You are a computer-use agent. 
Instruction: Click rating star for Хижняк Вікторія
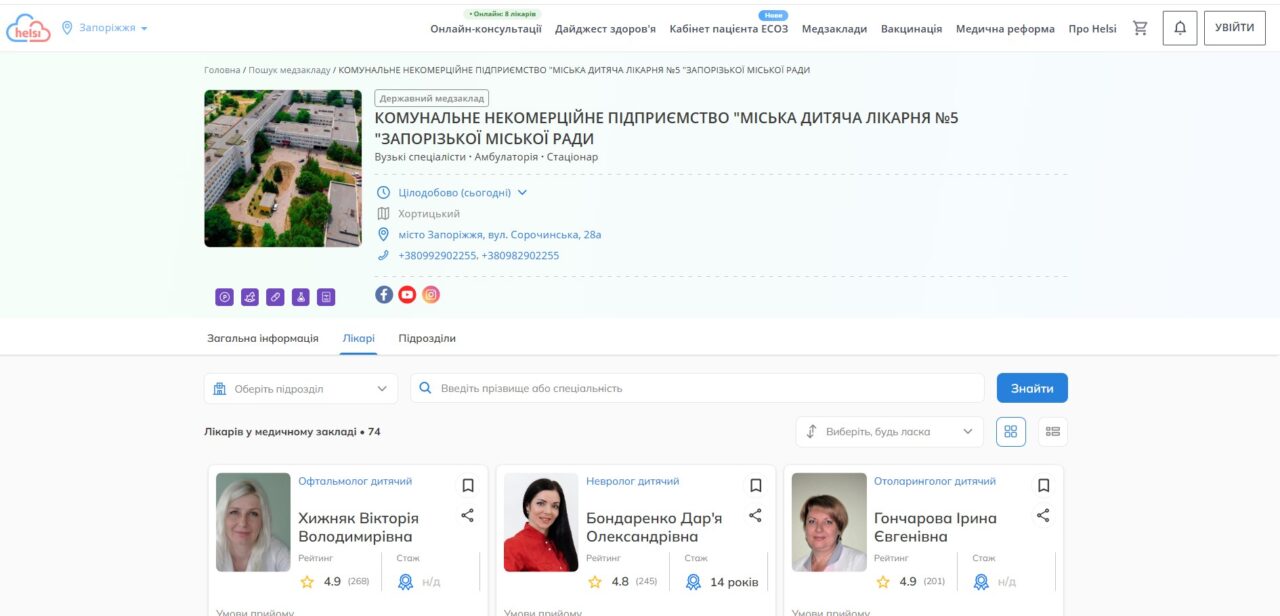tap(307, 581)
